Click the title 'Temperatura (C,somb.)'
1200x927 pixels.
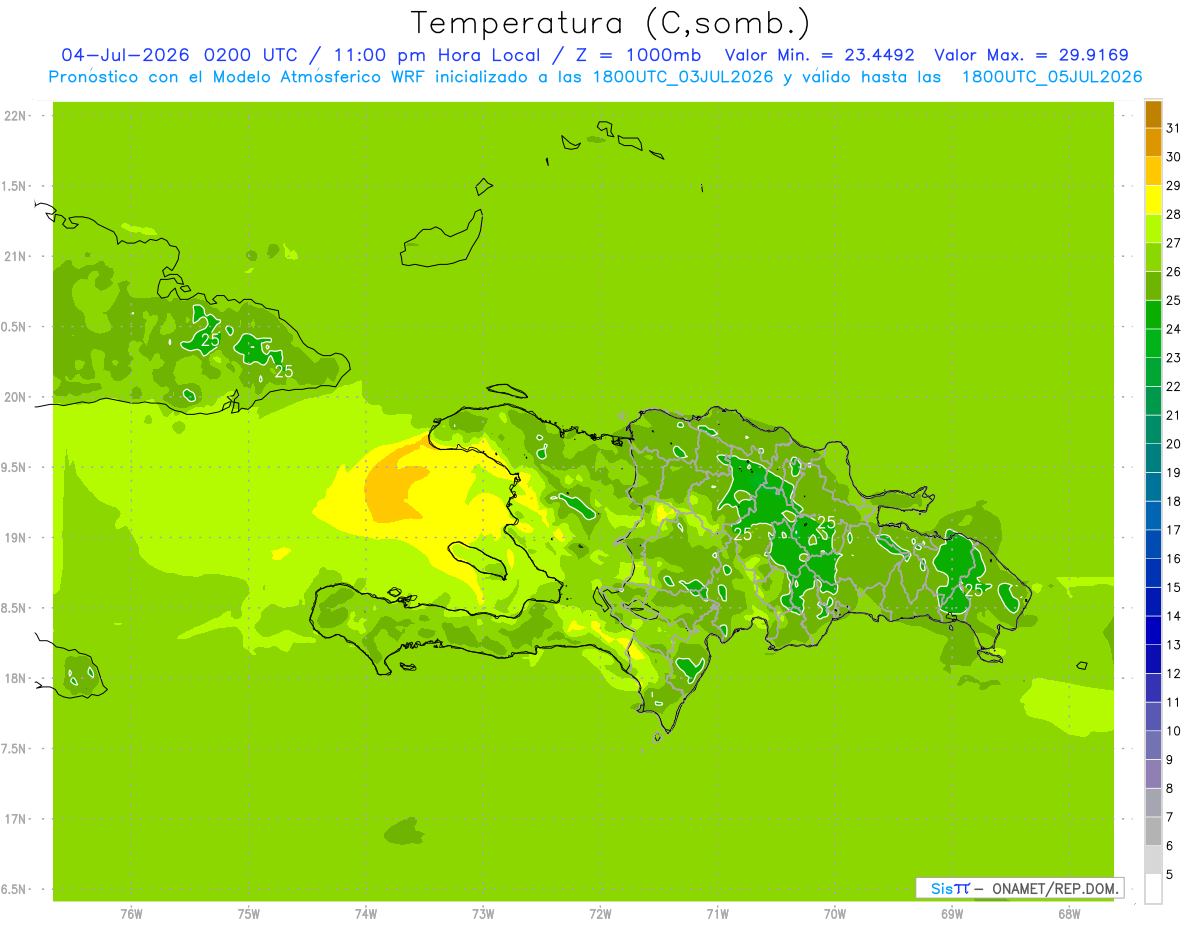click(x=611, y=23)
